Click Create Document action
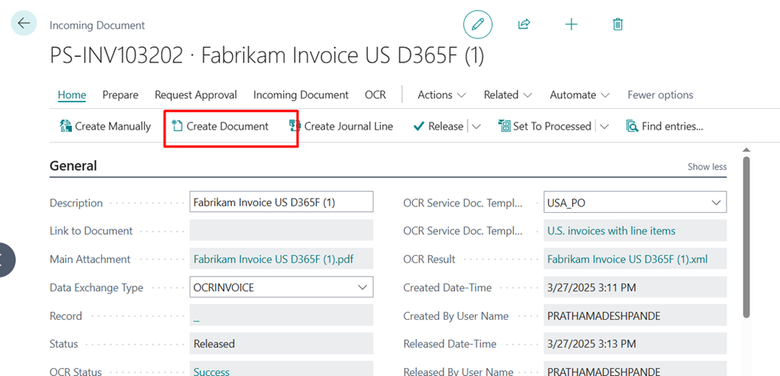The height and width of the screenshot is (376, 780). 220,126
